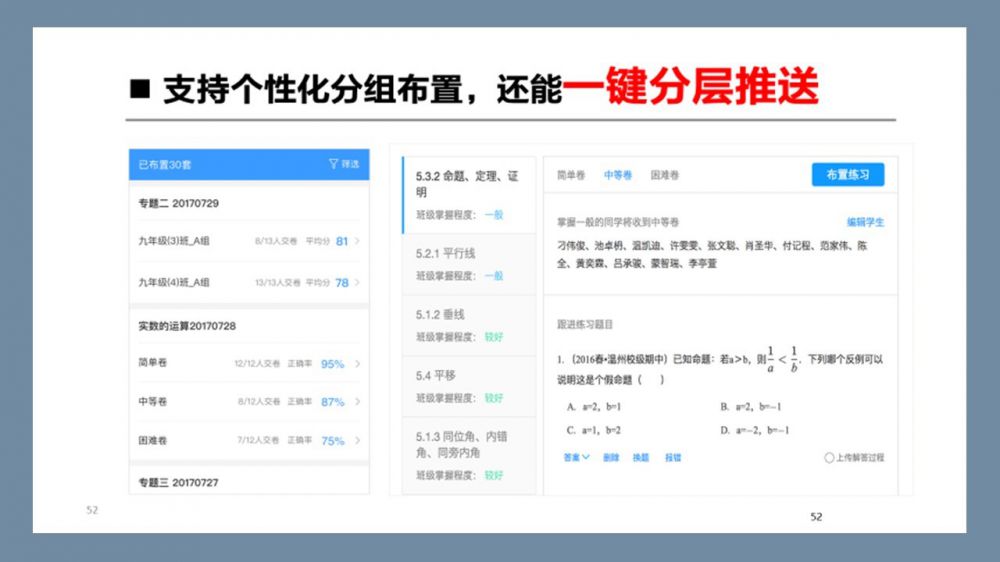Open 简单卷 95% result chevron
Image resolution: width=1000 pixels, height=562 pixels.
[x=358, y=364]
